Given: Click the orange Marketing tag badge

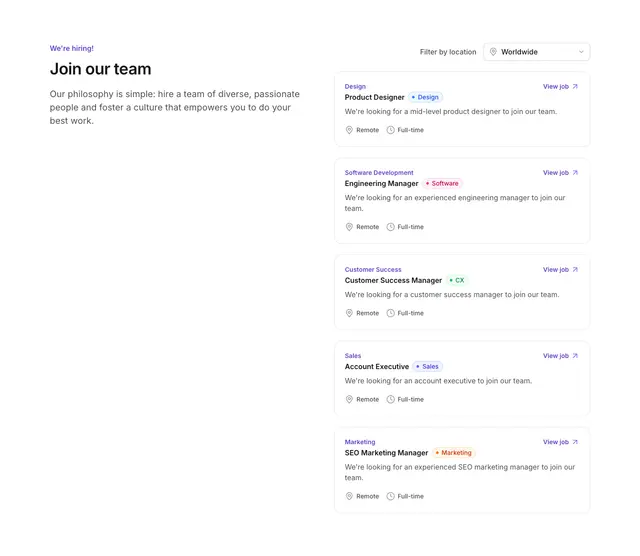Looking at the screenshot, I should pyautogui.click(x=454, y=452).
